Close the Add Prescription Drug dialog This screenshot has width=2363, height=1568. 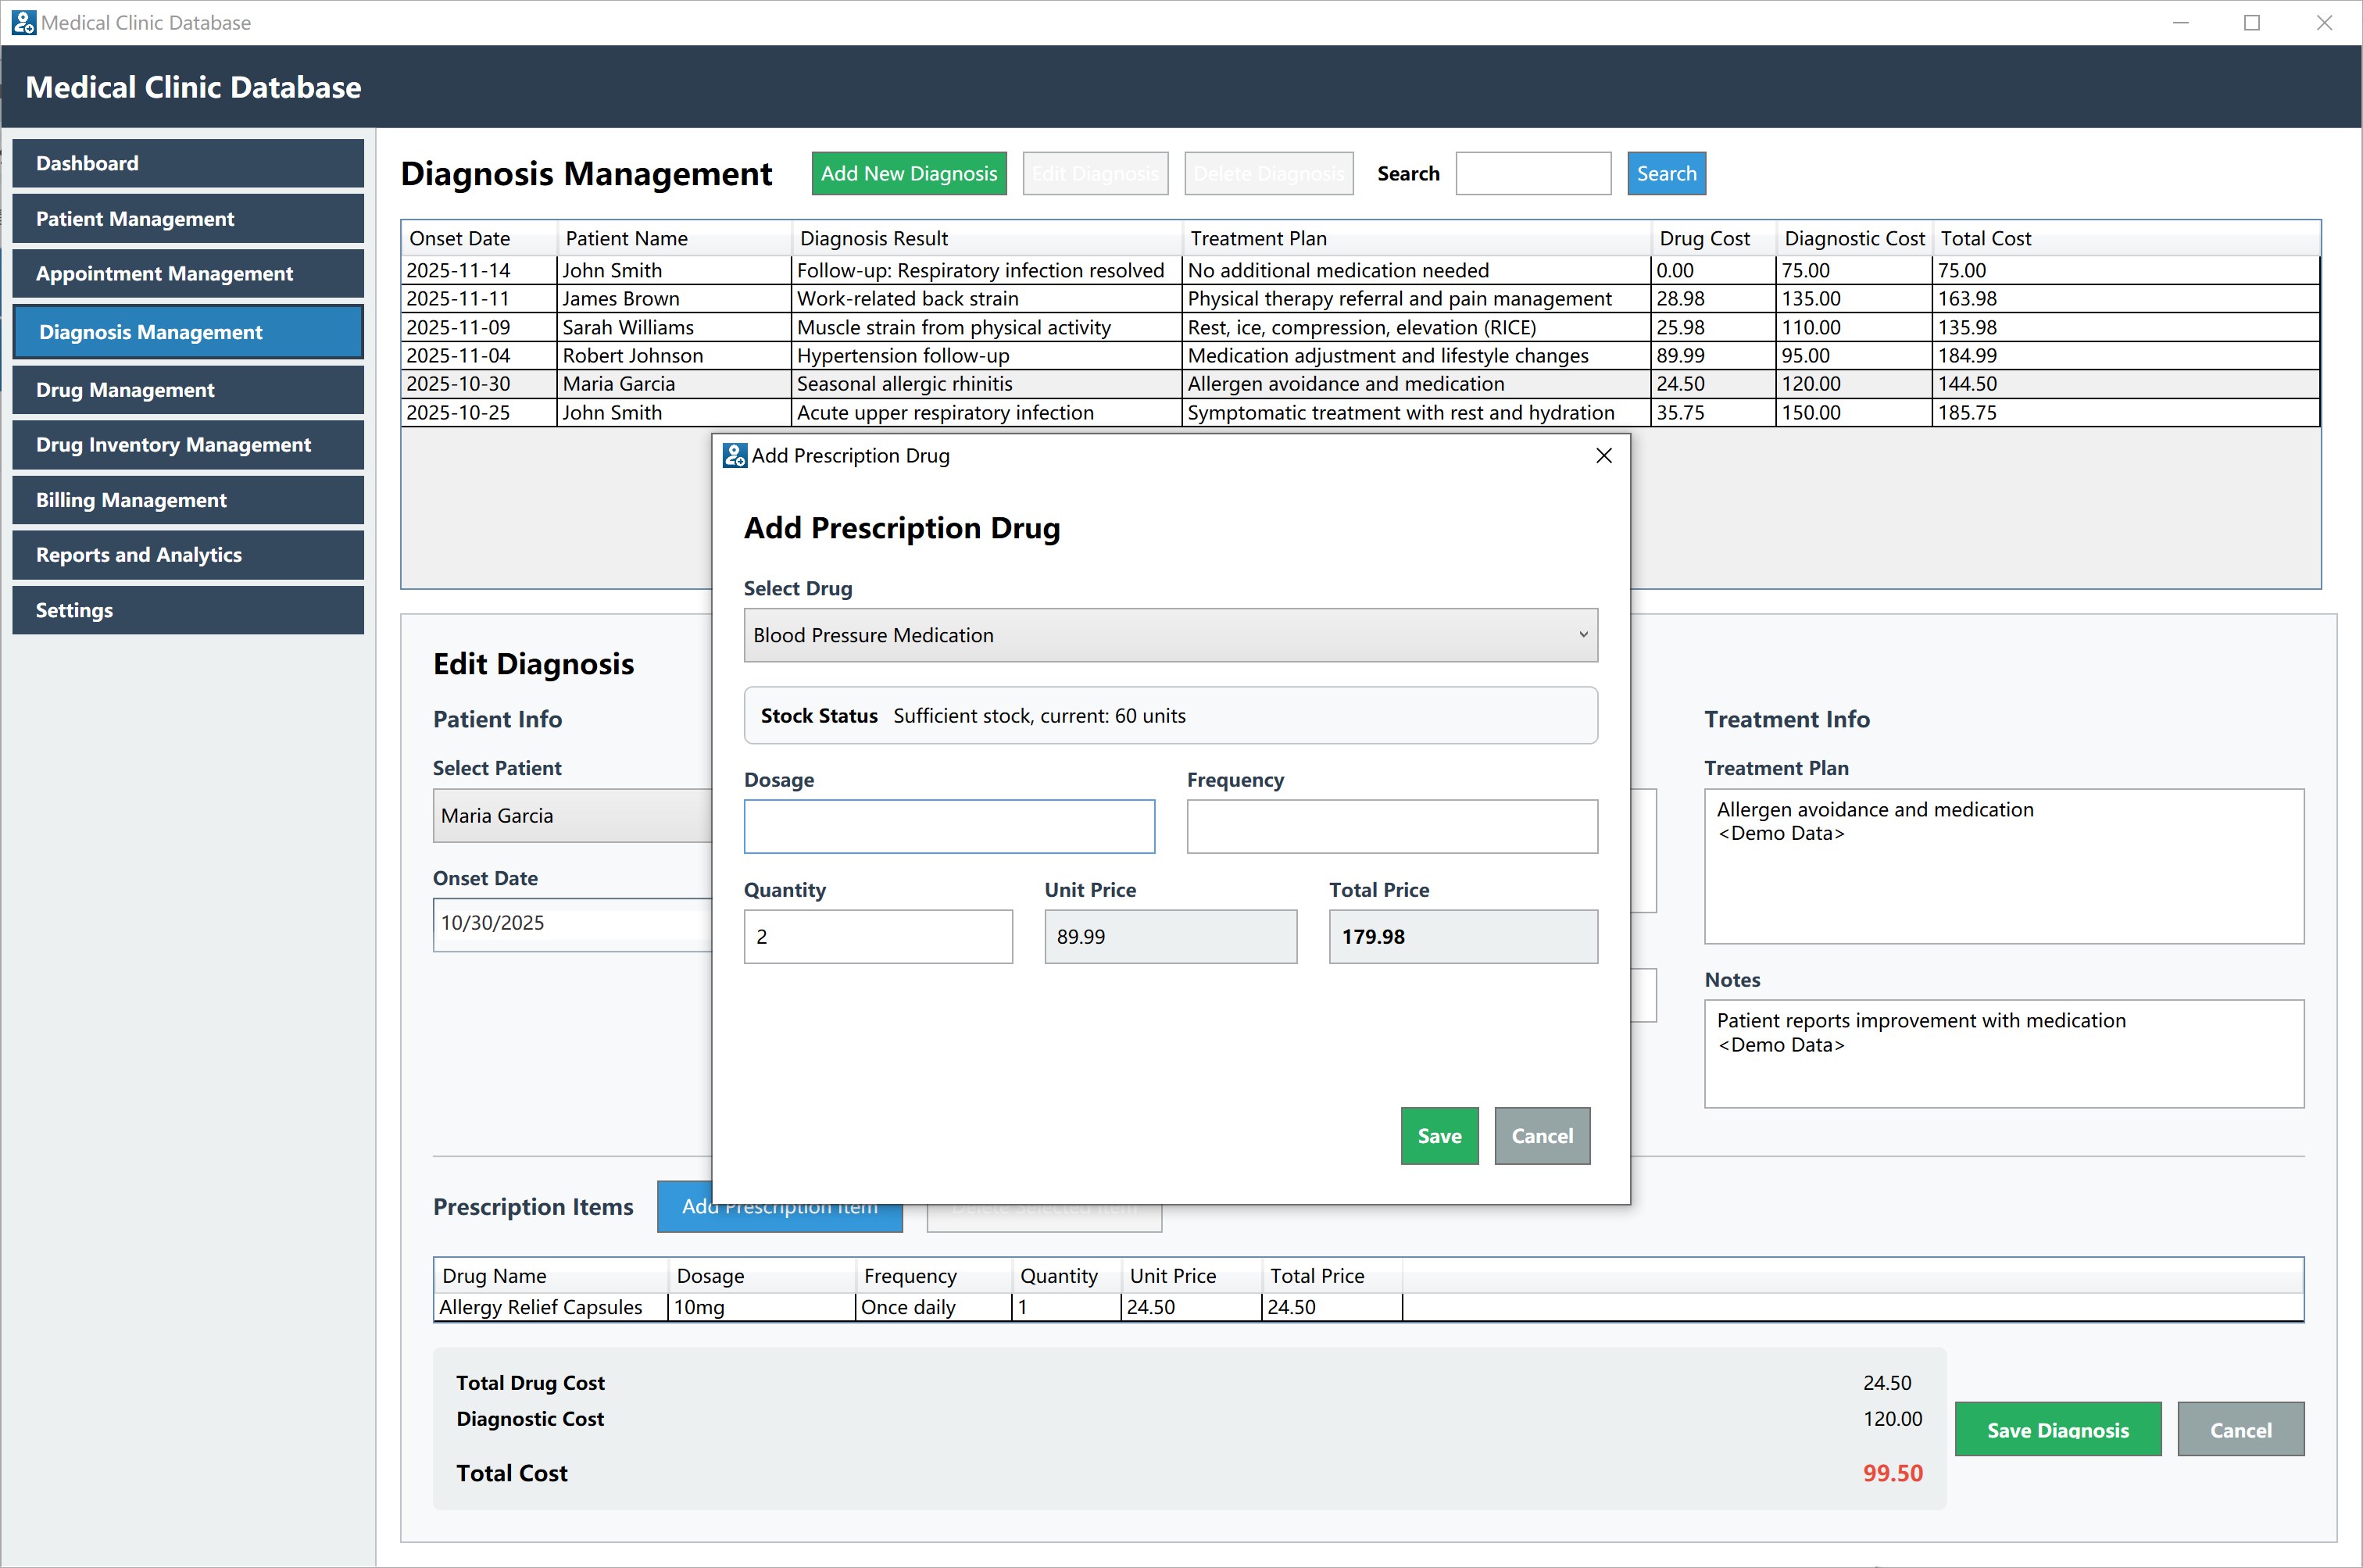(x=1603, y=456)
